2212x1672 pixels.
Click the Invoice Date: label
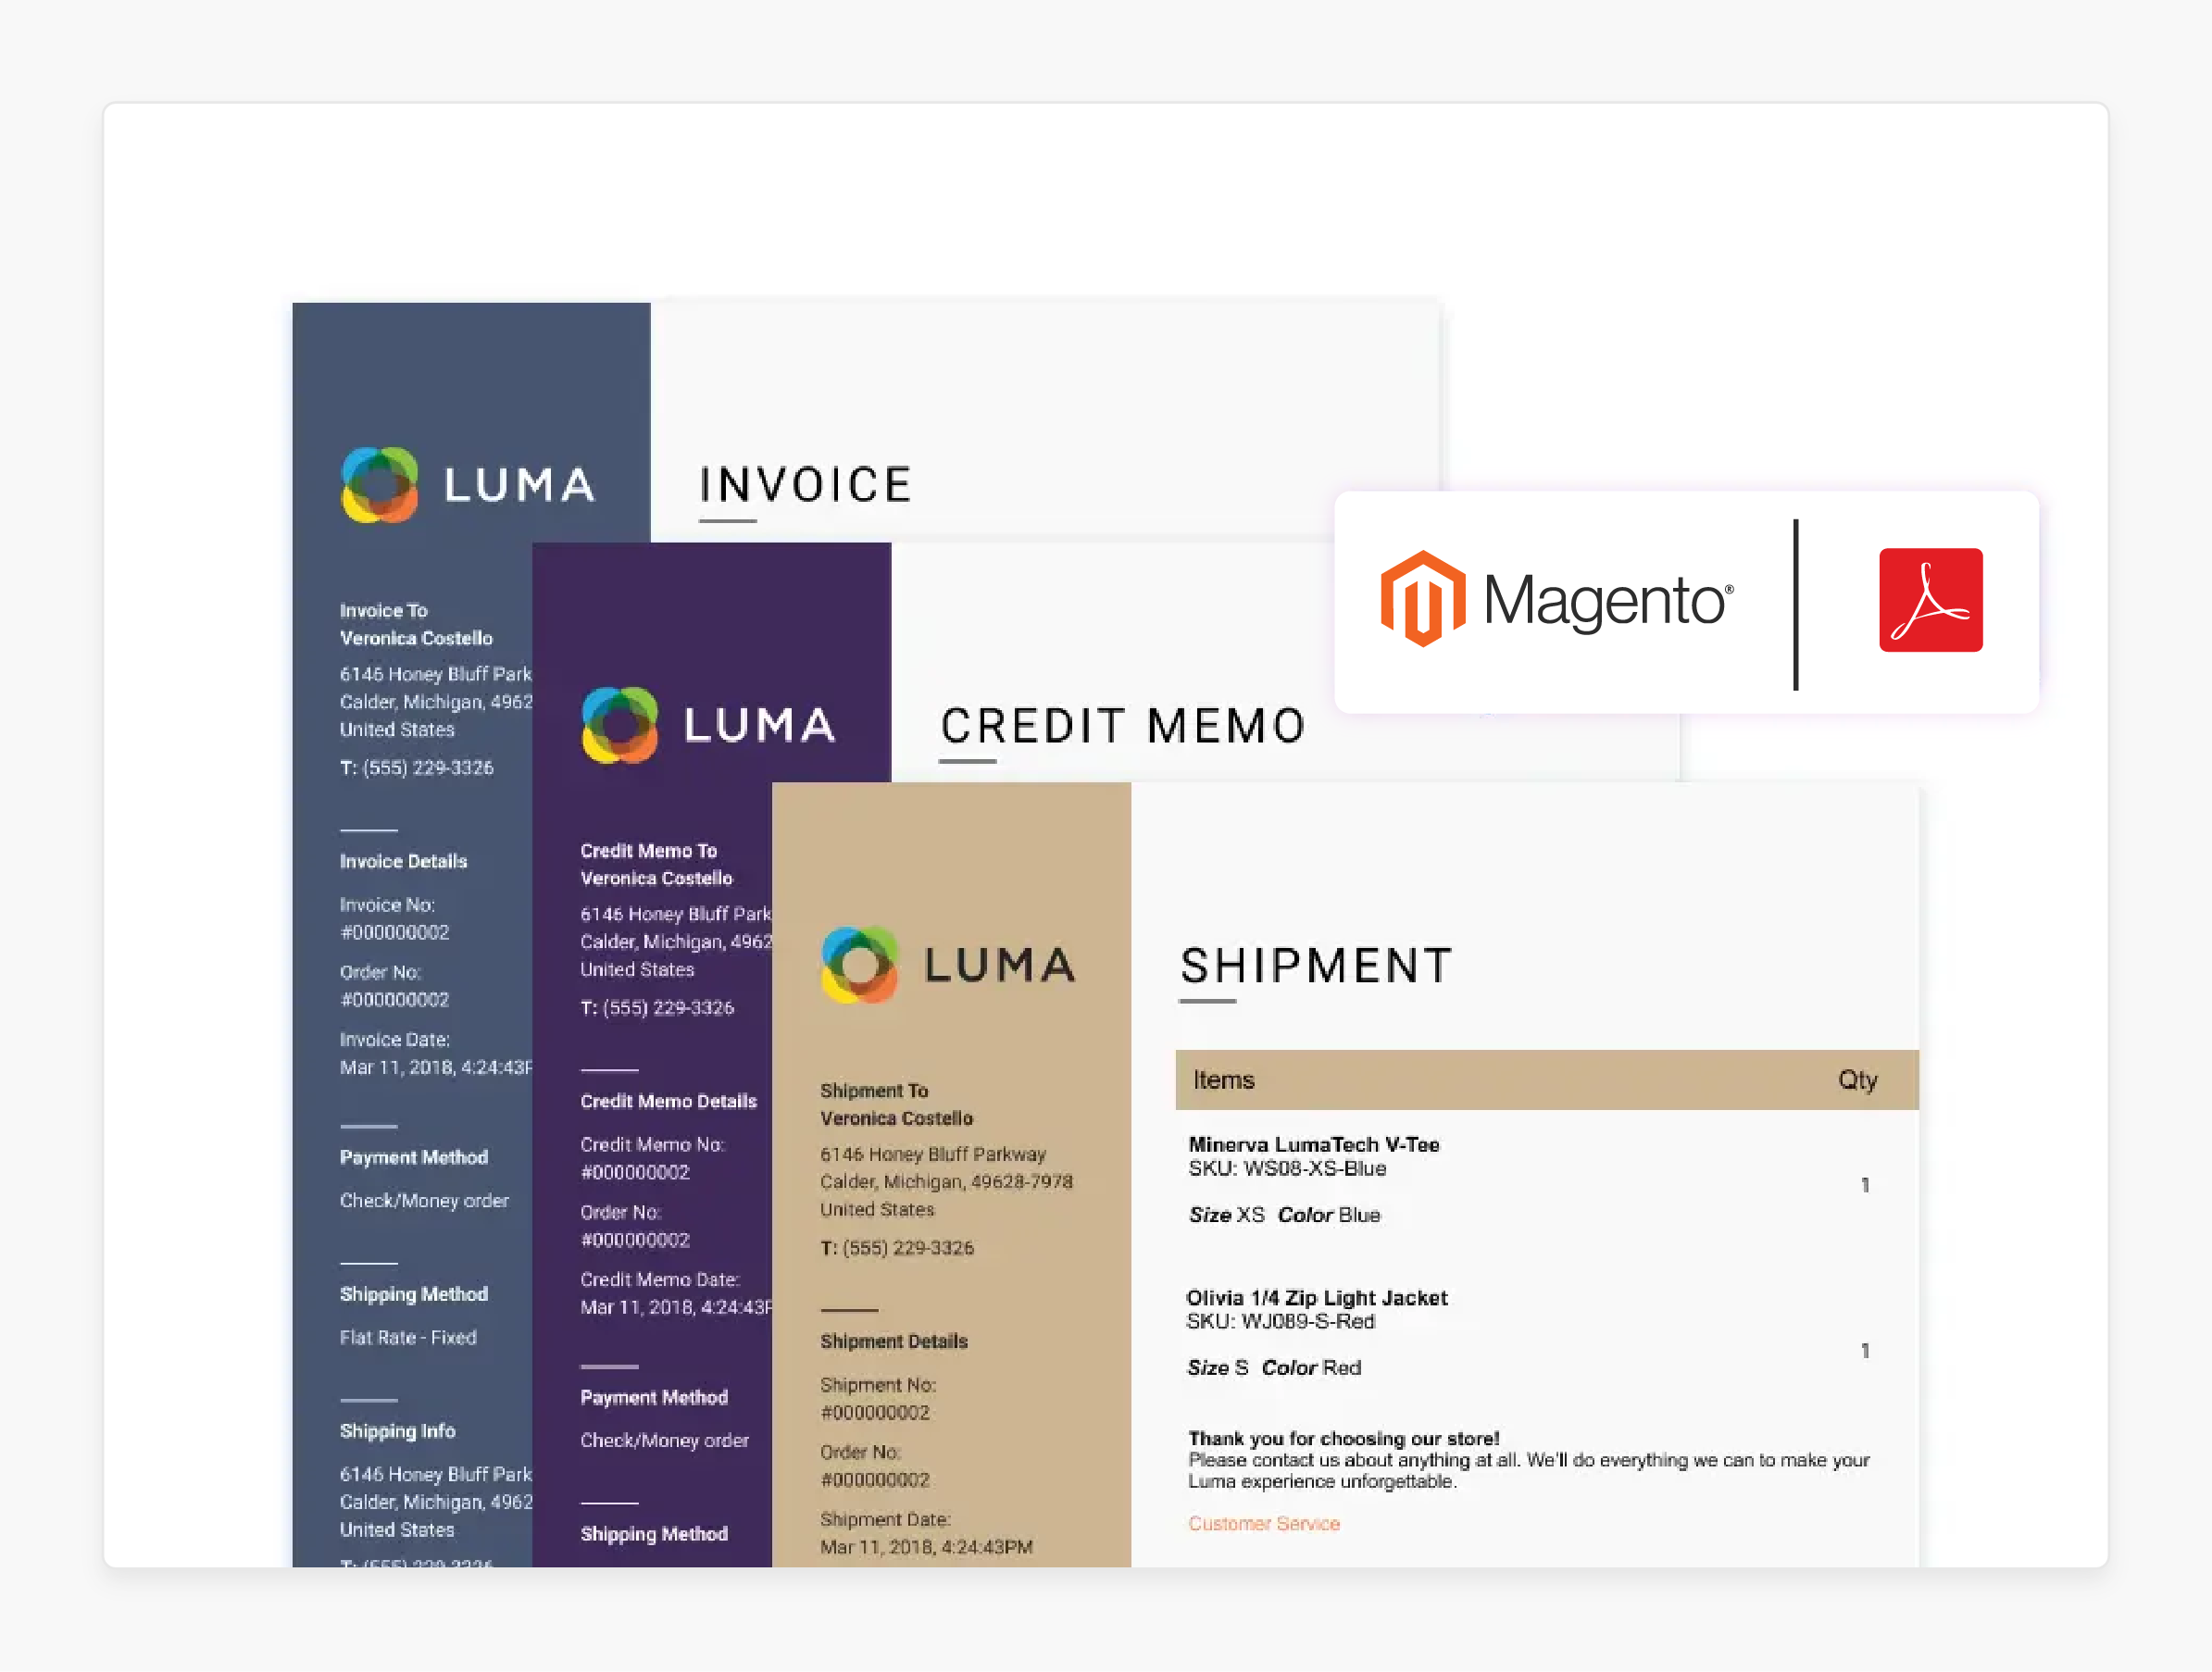coord(395,1040)
